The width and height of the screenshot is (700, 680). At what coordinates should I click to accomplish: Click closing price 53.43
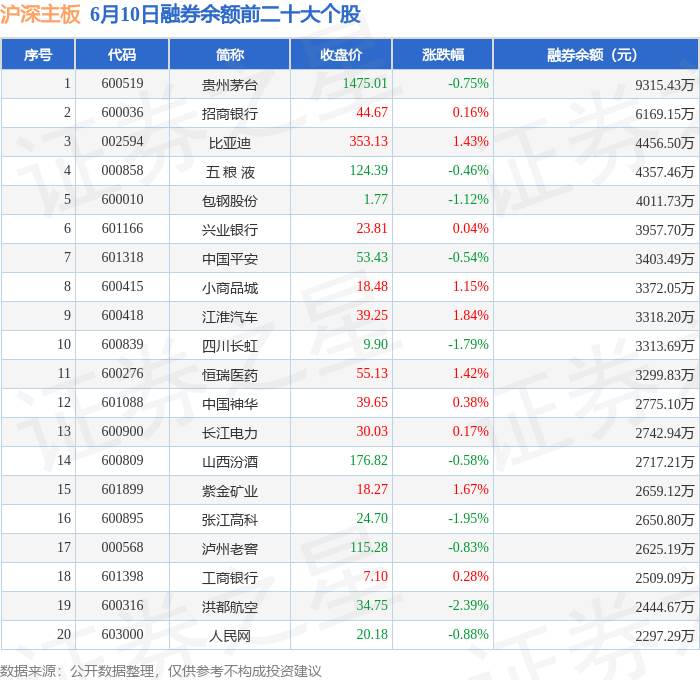pyautogui.click(x=372, y=258)
